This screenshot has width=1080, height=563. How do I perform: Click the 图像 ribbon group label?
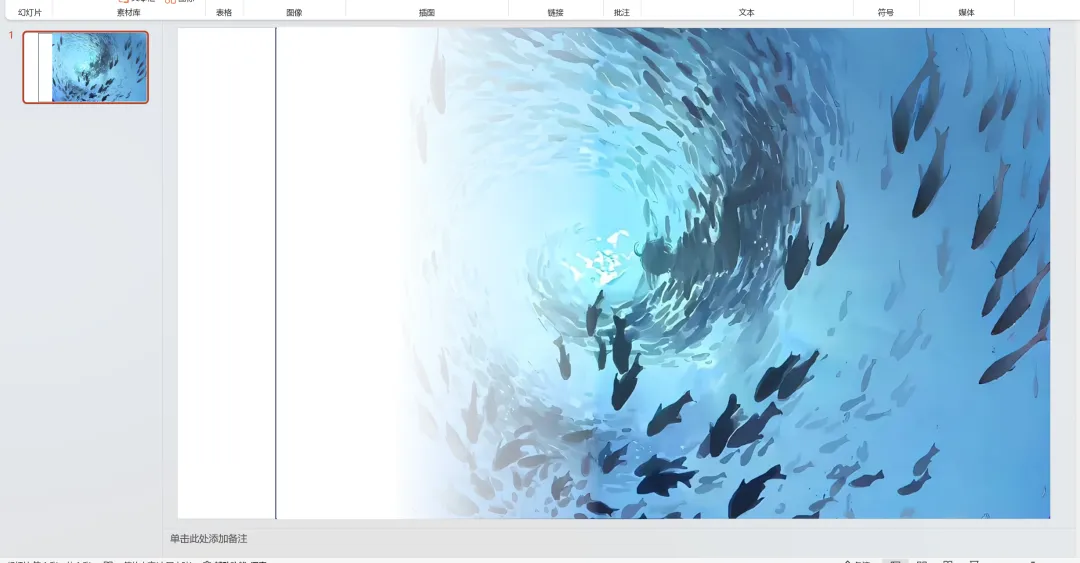[x=294, y=12]
